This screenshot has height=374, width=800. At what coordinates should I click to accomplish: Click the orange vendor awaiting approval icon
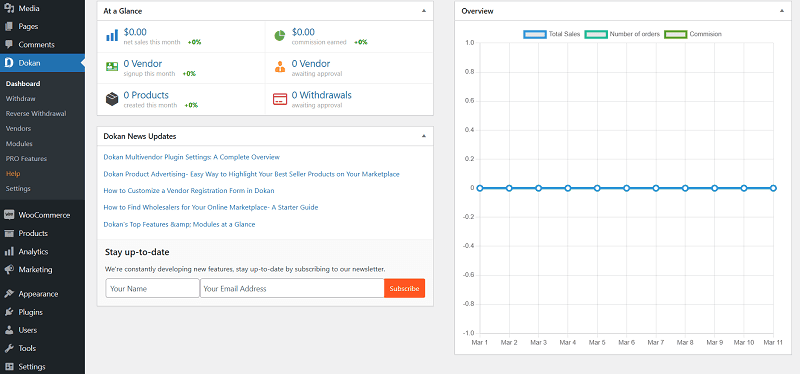tap(280, 67)
